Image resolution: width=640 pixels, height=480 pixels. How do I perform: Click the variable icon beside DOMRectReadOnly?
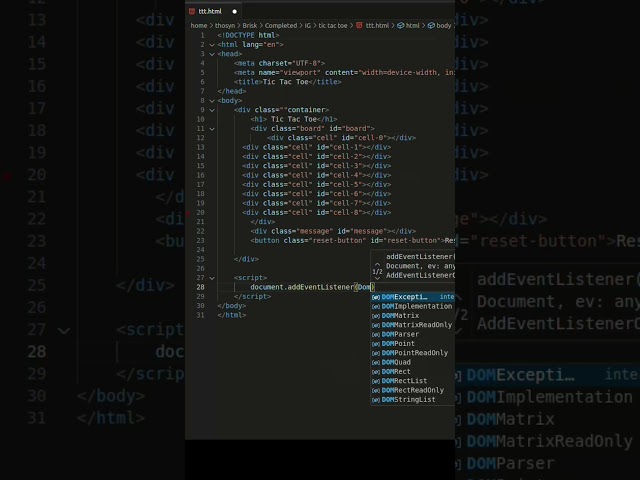[376, 391]
